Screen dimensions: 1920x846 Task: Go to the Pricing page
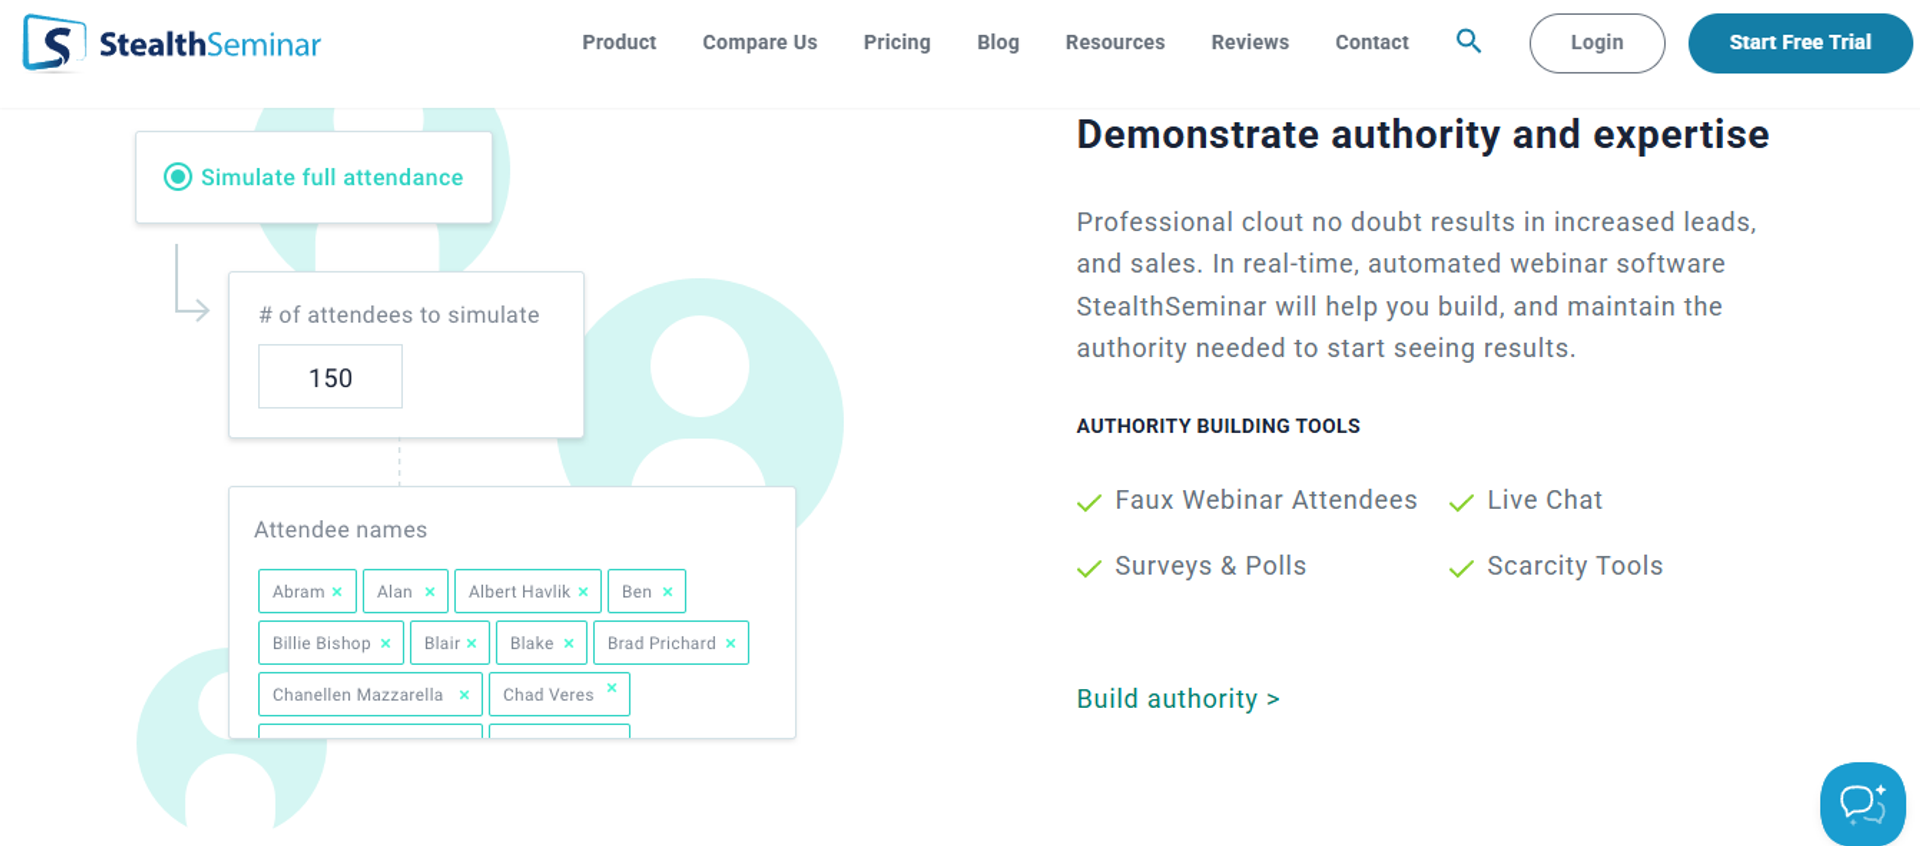[x=897, y=42]
